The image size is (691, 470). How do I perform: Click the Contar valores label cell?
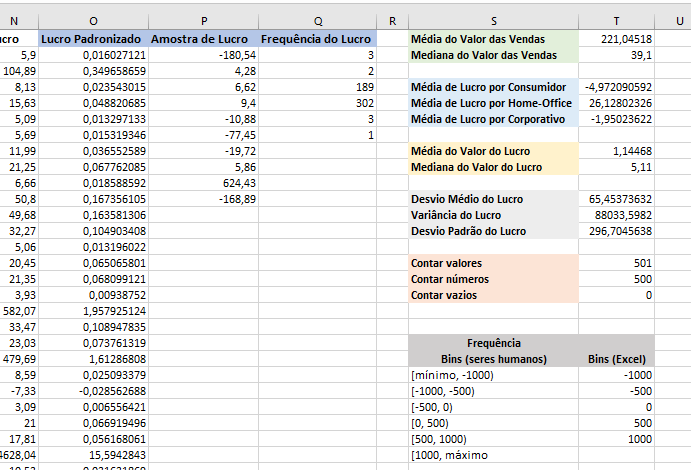(494, 263)
